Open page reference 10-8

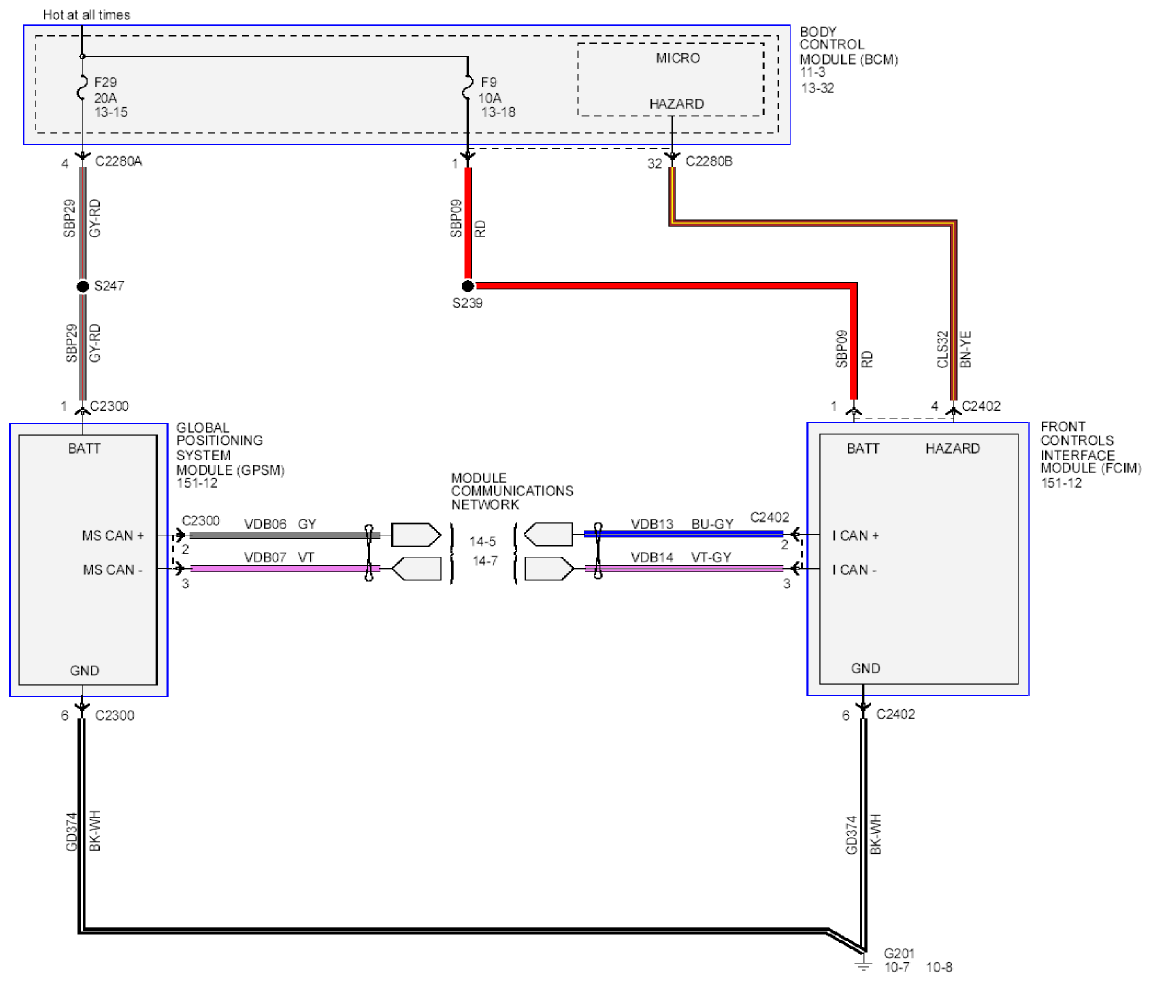(x=939, y=967)
